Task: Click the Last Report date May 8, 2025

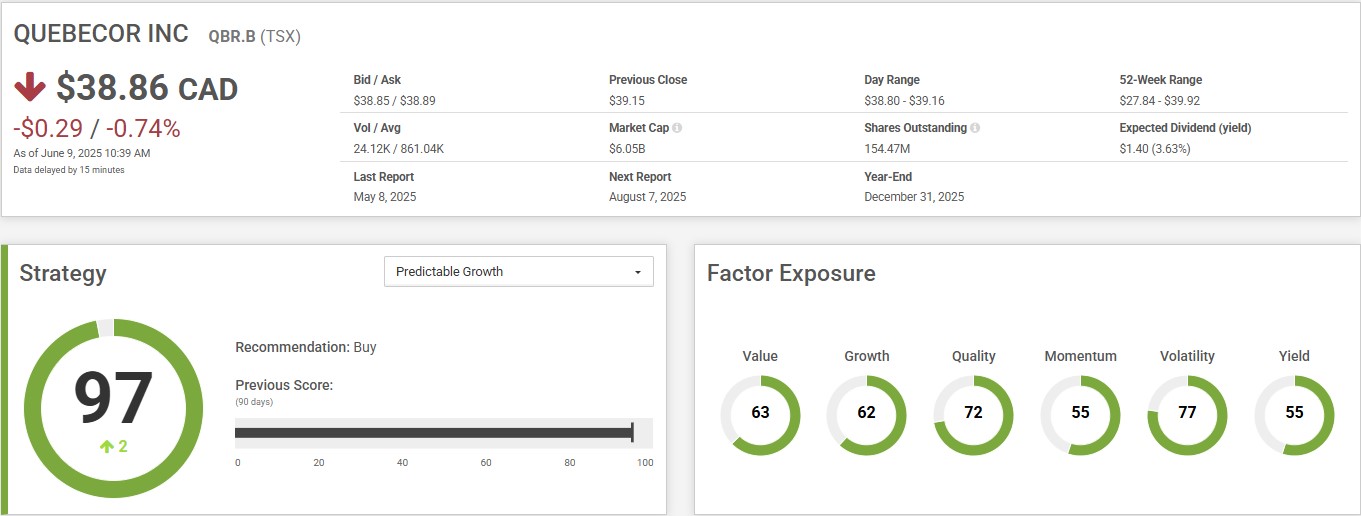Action: point(385,197)
